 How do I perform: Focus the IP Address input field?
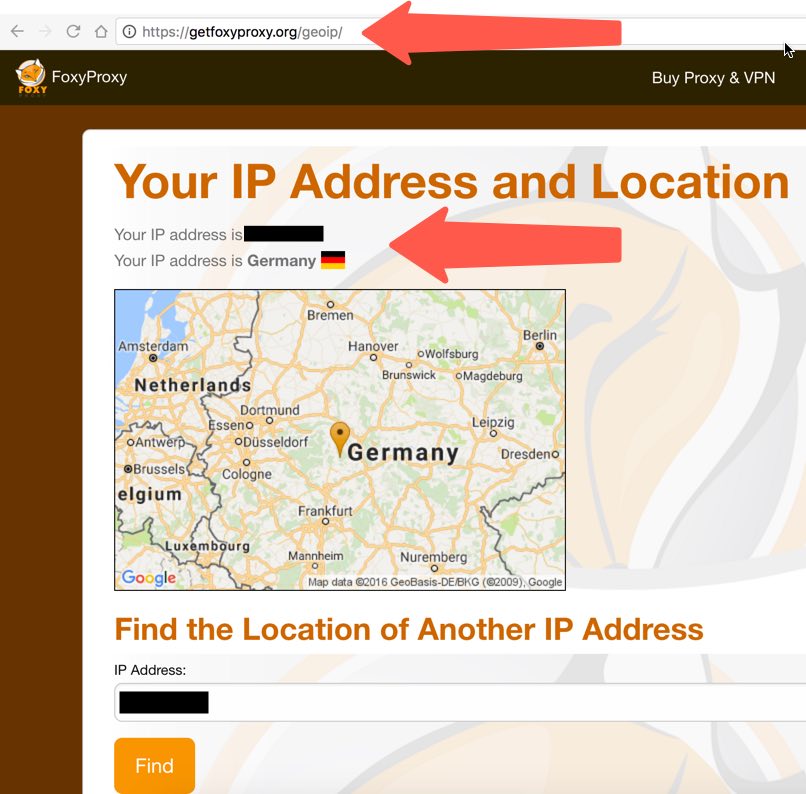(460, 703)
